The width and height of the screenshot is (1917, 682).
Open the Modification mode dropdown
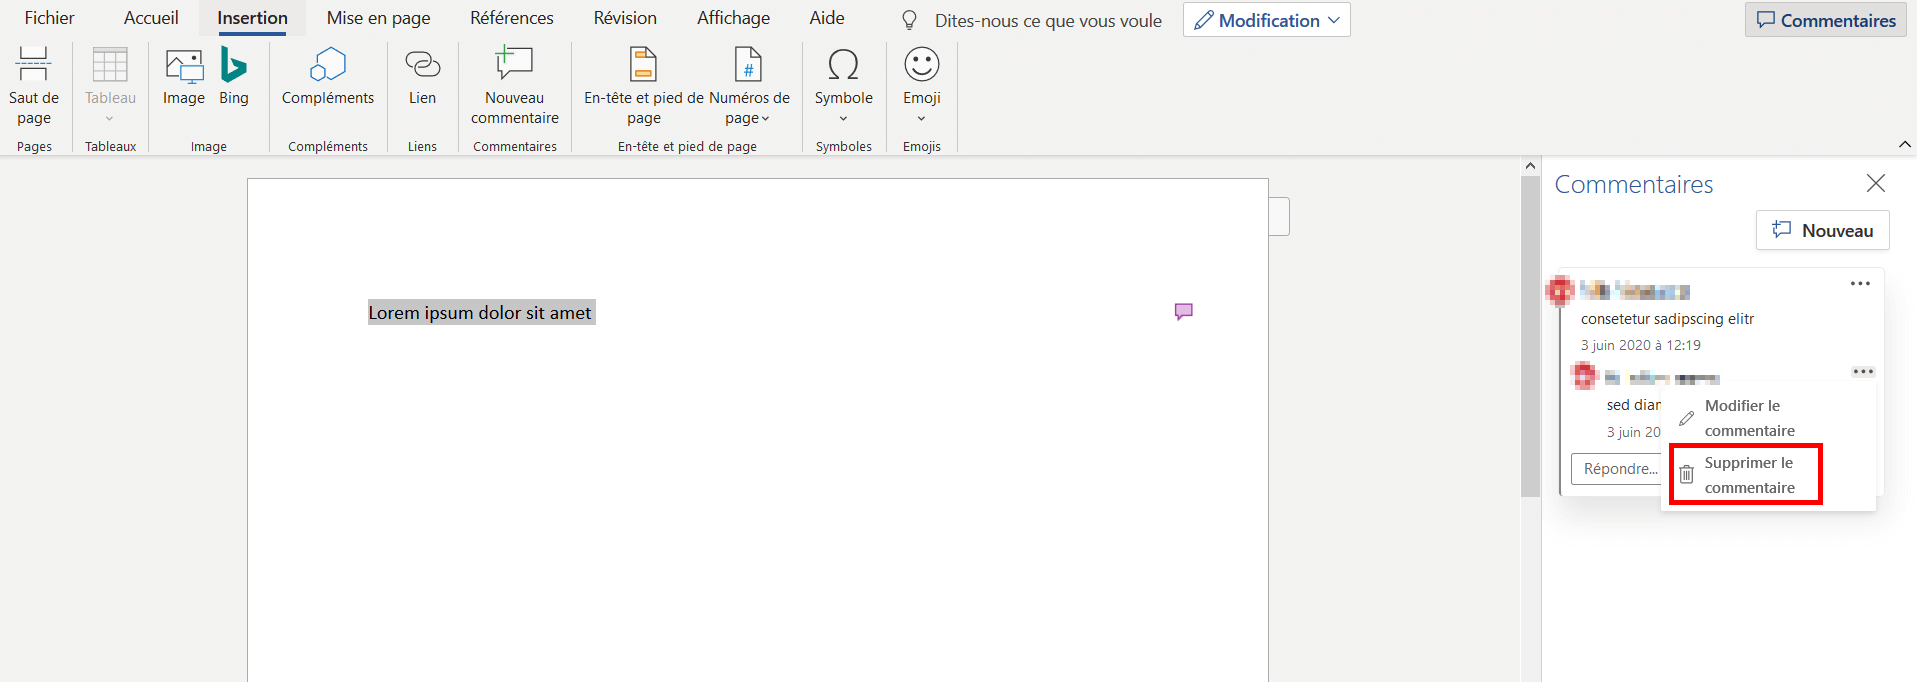click(1266, 20)
